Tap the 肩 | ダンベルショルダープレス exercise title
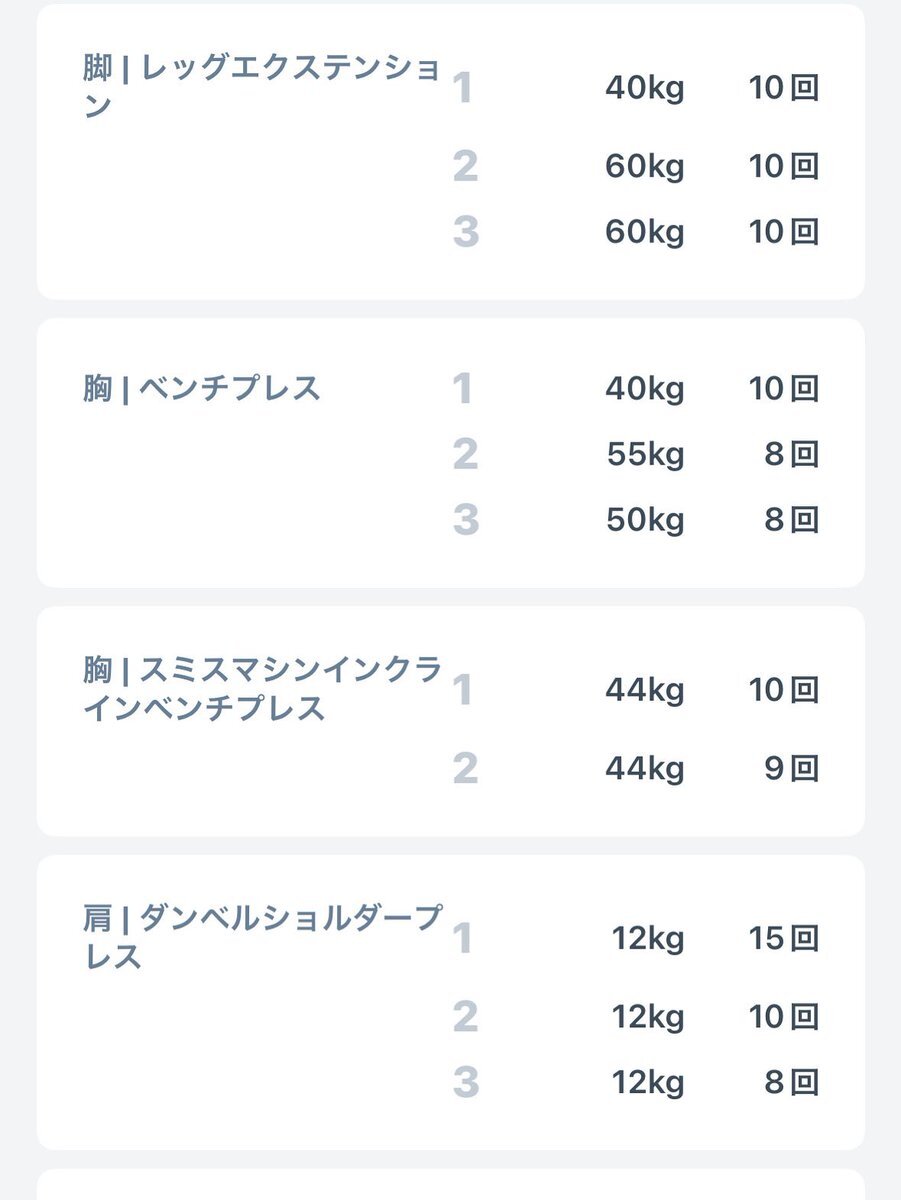 [x=262, y=937]
